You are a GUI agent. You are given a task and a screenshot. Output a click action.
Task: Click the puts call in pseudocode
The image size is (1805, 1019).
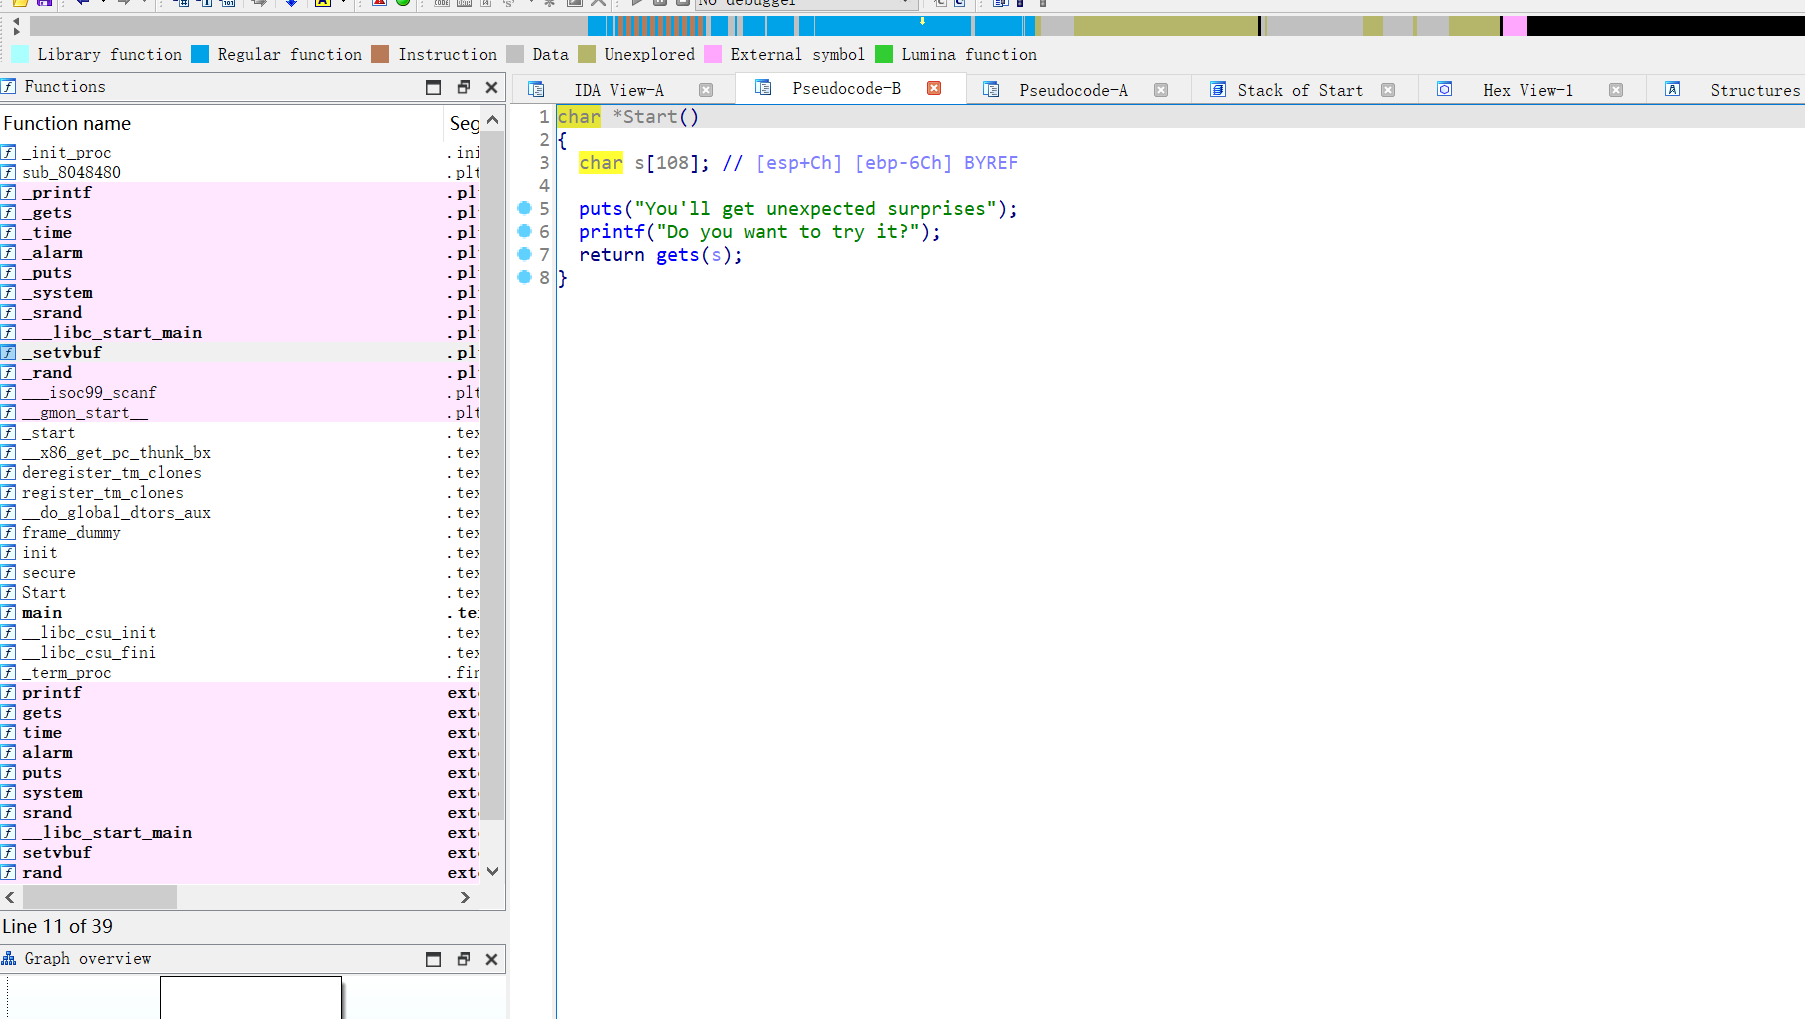click(x=601, y=209)
